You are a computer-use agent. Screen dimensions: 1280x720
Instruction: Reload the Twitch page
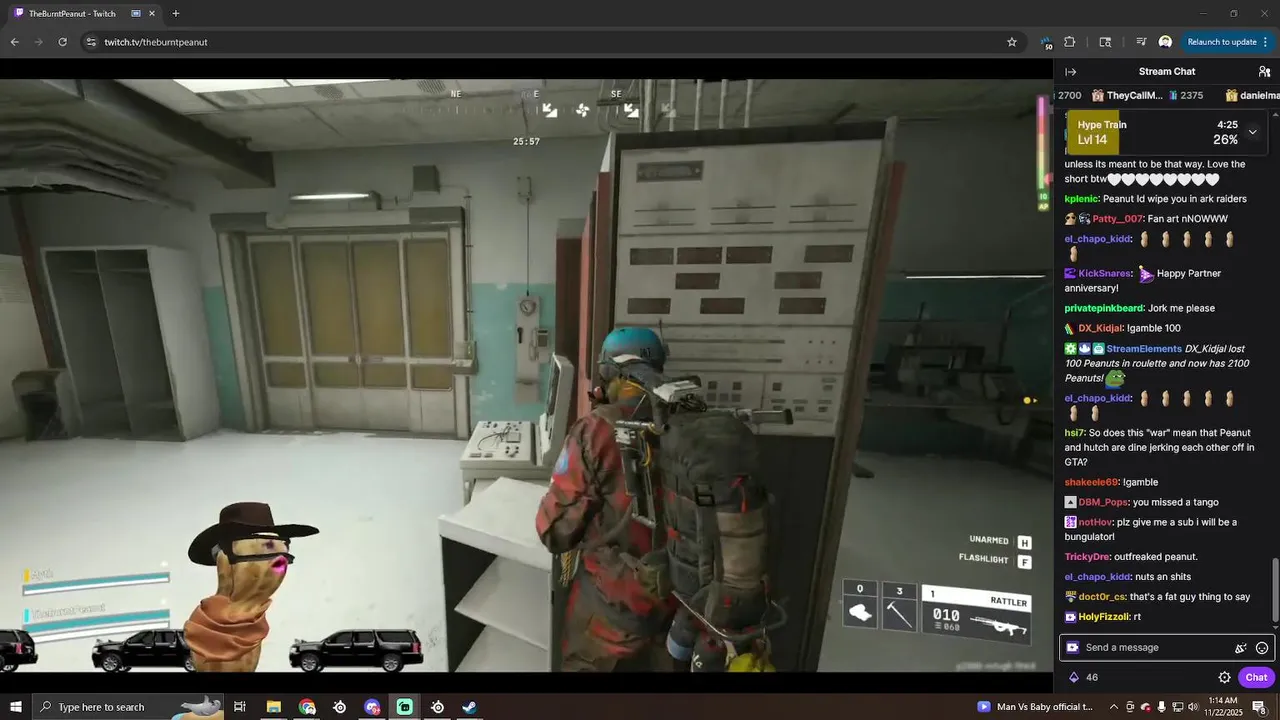[62, 42]
